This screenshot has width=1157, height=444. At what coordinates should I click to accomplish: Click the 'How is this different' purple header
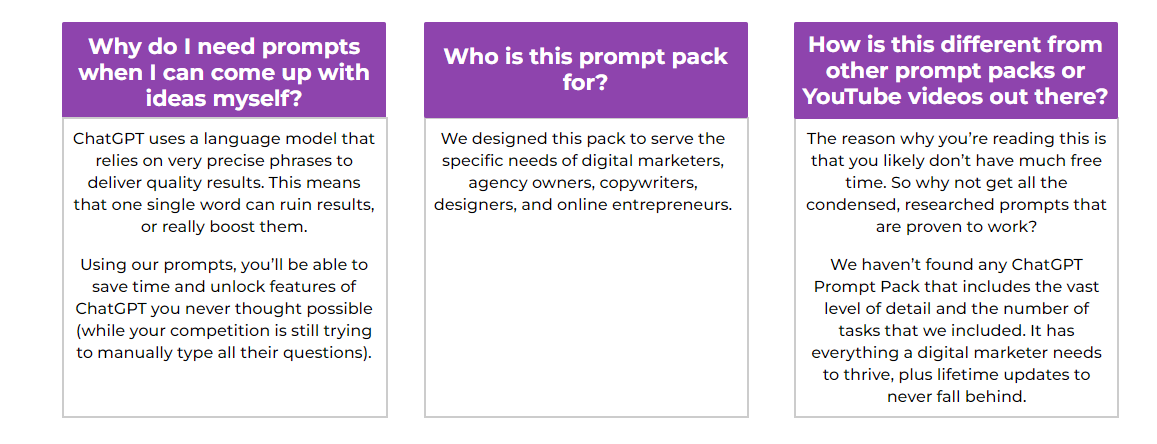956,70
